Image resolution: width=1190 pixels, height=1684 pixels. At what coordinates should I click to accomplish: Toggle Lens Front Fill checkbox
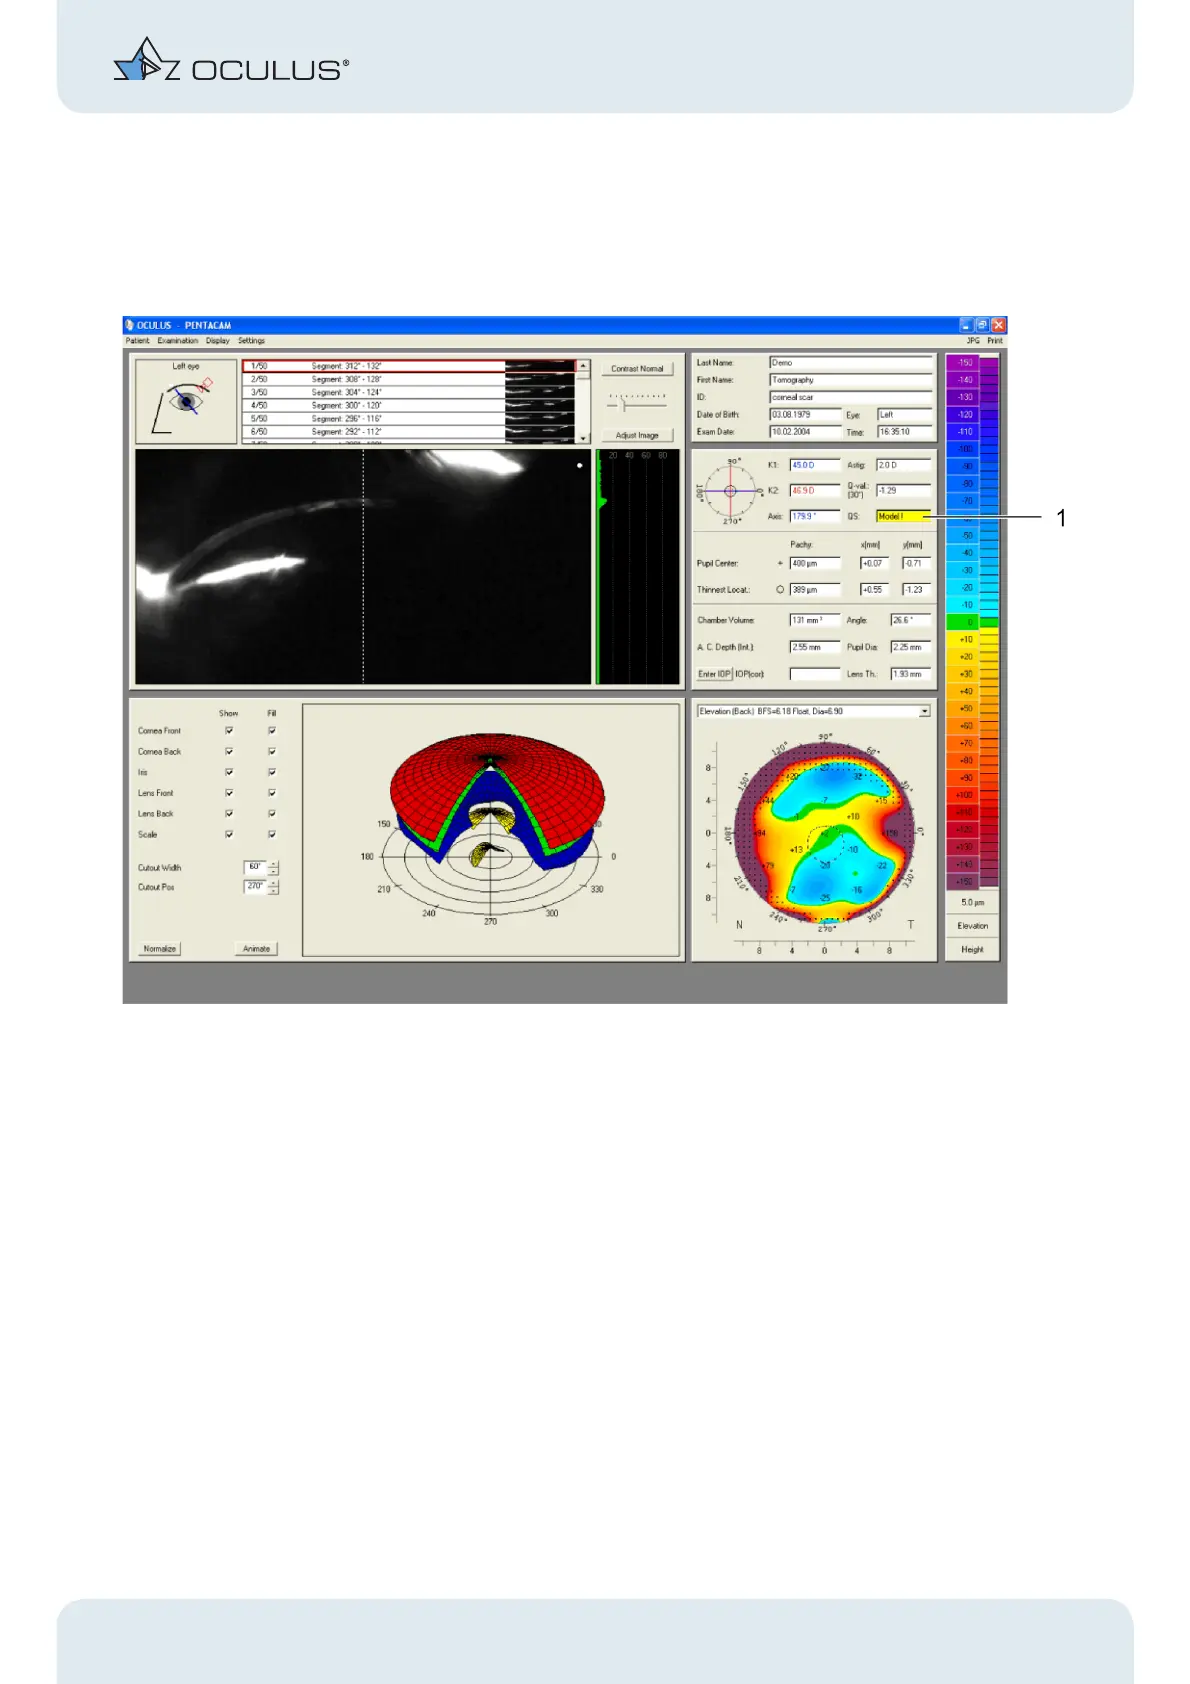(272, 793)
